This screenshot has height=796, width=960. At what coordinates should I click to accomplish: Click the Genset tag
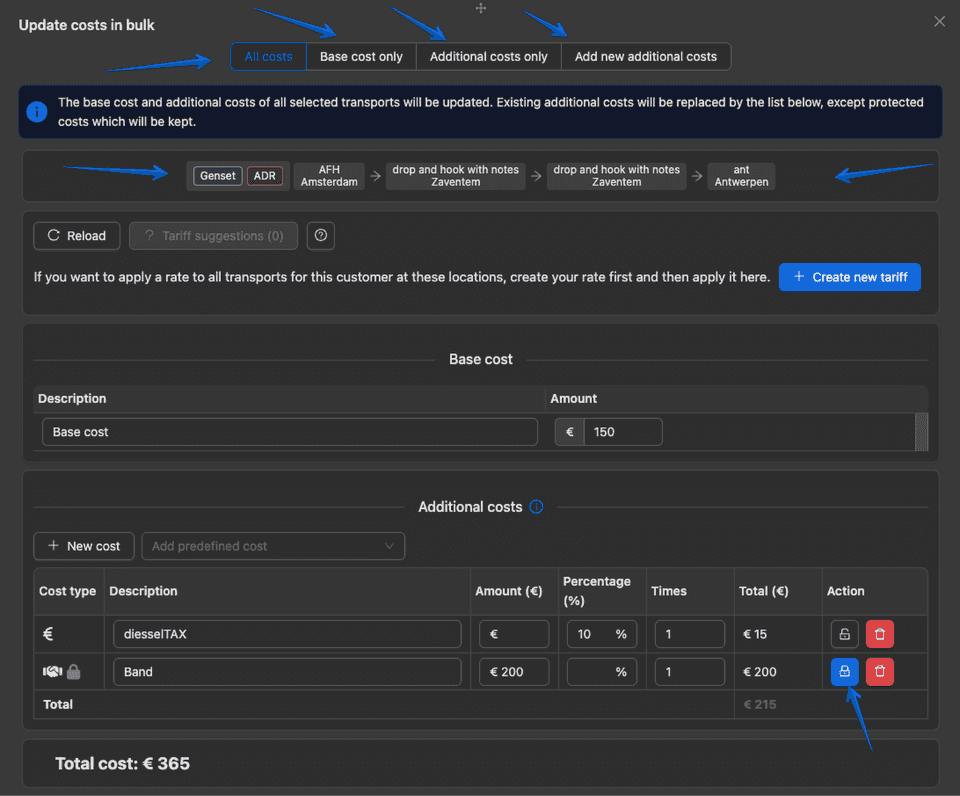click(x=218, y=176)
